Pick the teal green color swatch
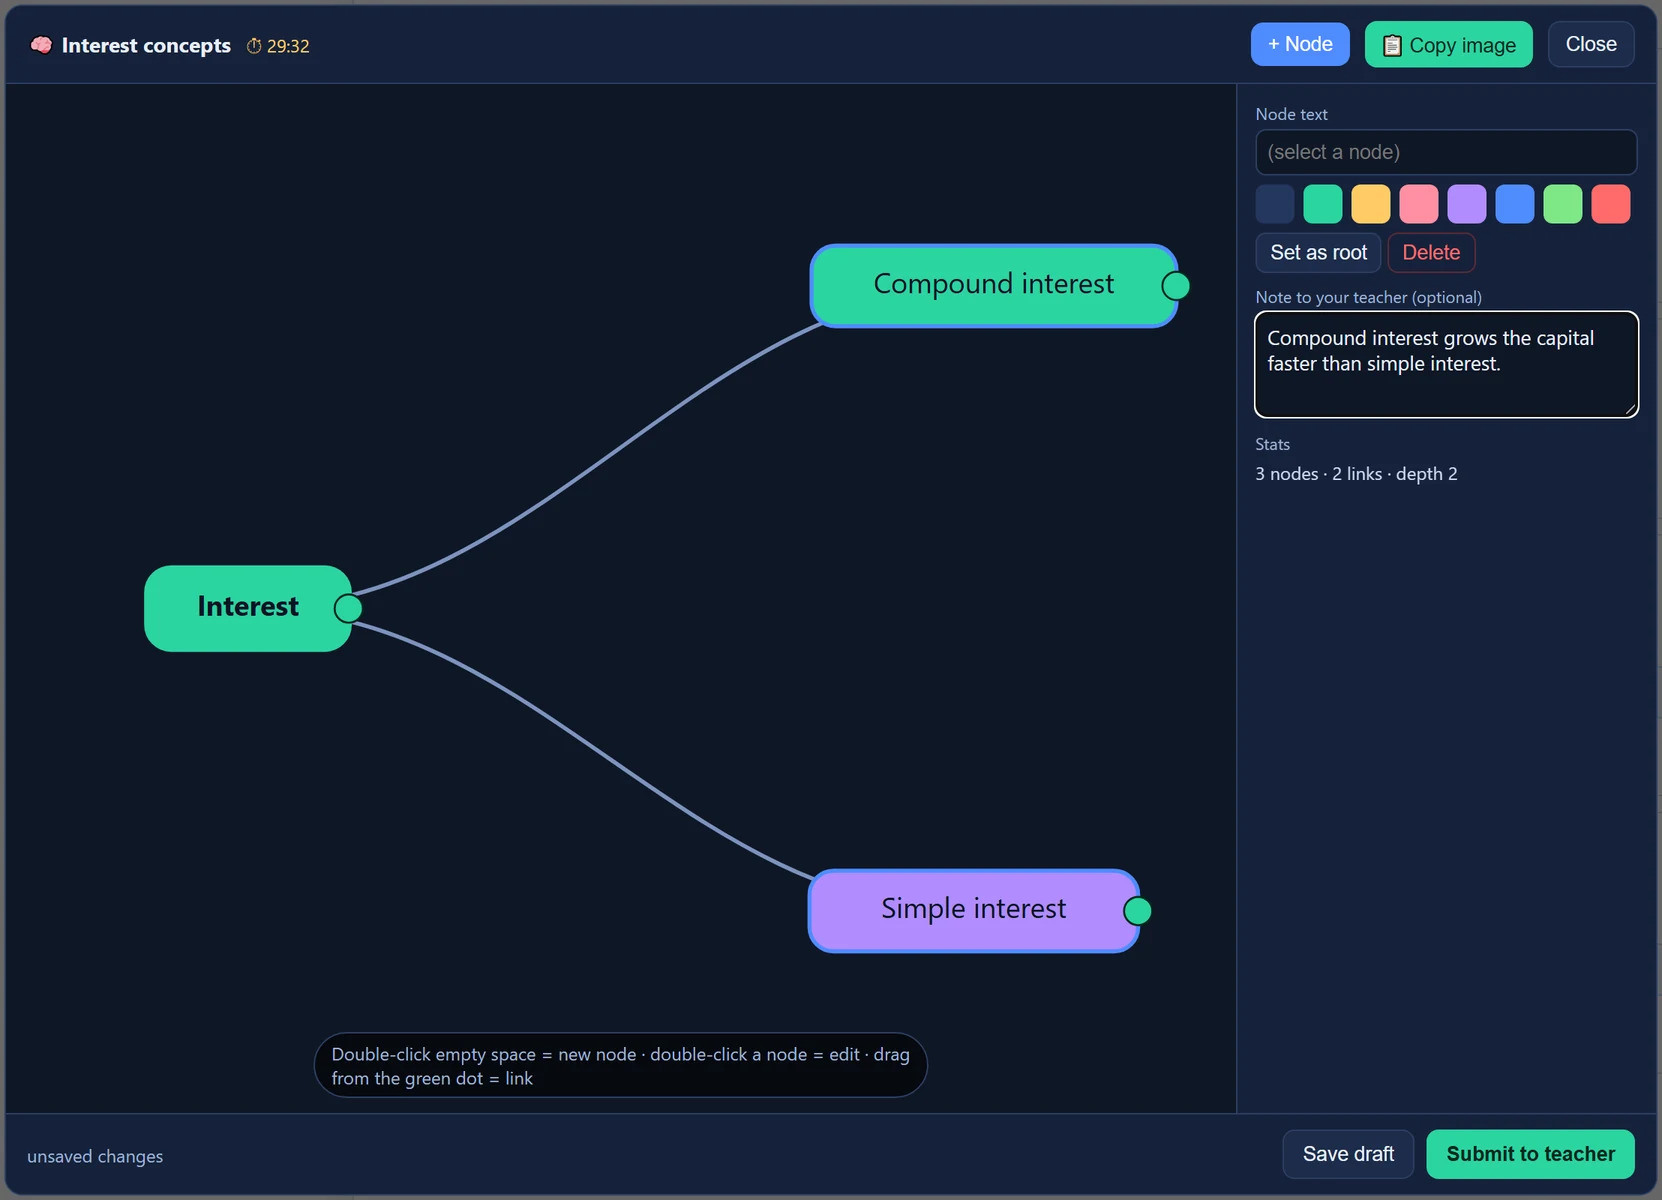 [1323, 204]
